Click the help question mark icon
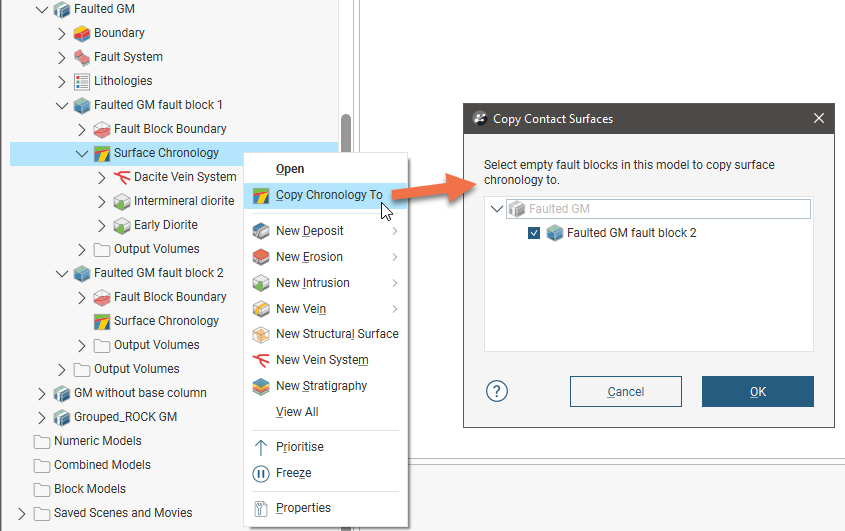The width and height of the screenshot is (845, 531). pos(497,391)
